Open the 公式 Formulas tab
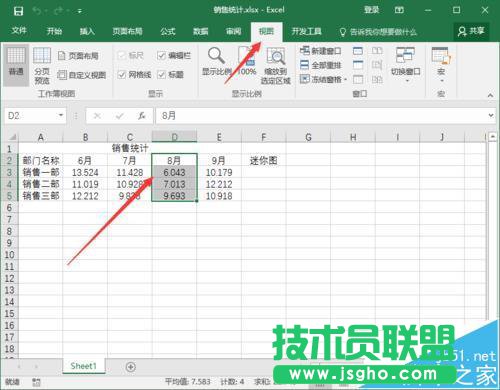The width and height of the screenshot is (500, 390). 168,31
